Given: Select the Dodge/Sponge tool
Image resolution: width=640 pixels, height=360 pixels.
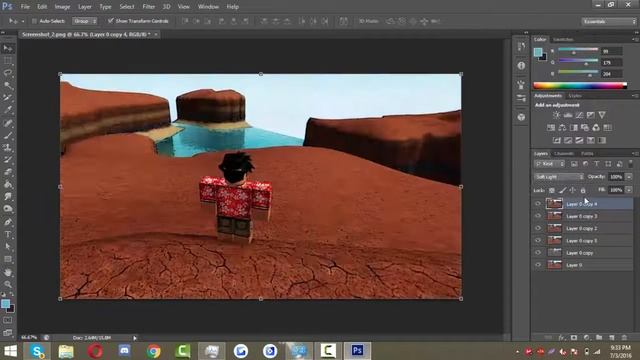Looking at the screenshot, I should [8, 209].
